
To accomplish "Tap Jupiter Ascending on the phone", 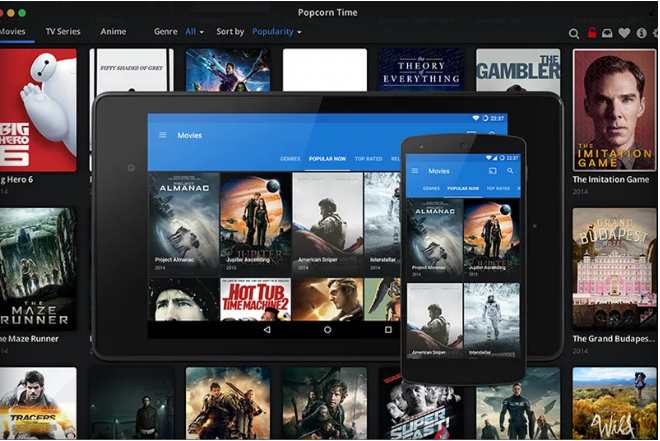I will pos(492,238).
